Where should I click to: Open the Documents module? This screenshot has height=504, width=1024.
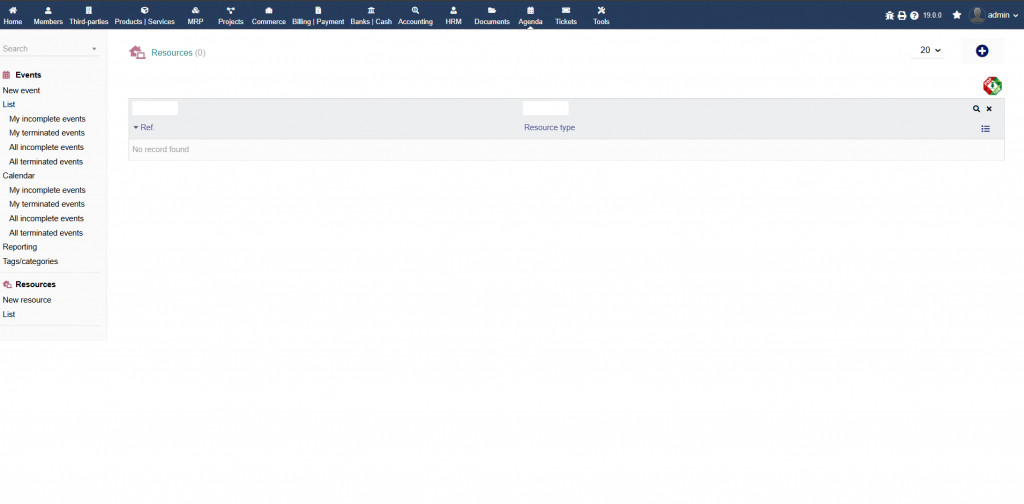[492, 16]
